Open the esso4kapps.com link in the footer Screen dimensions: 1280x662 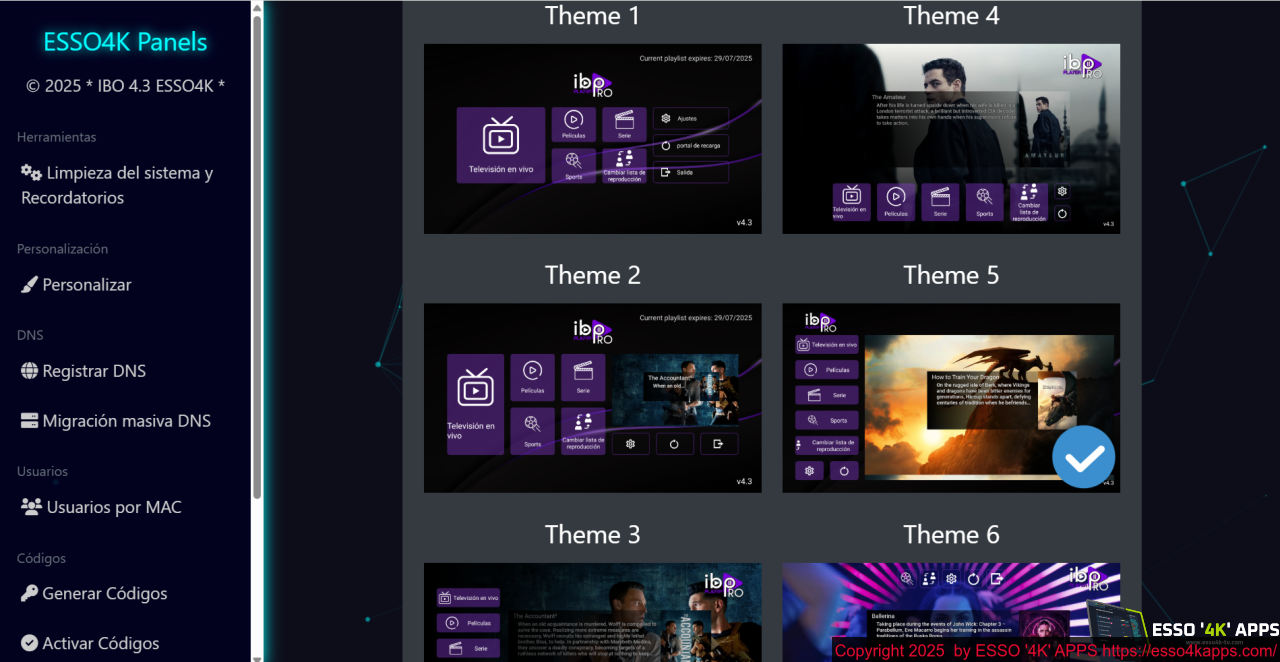(1189, 651)
